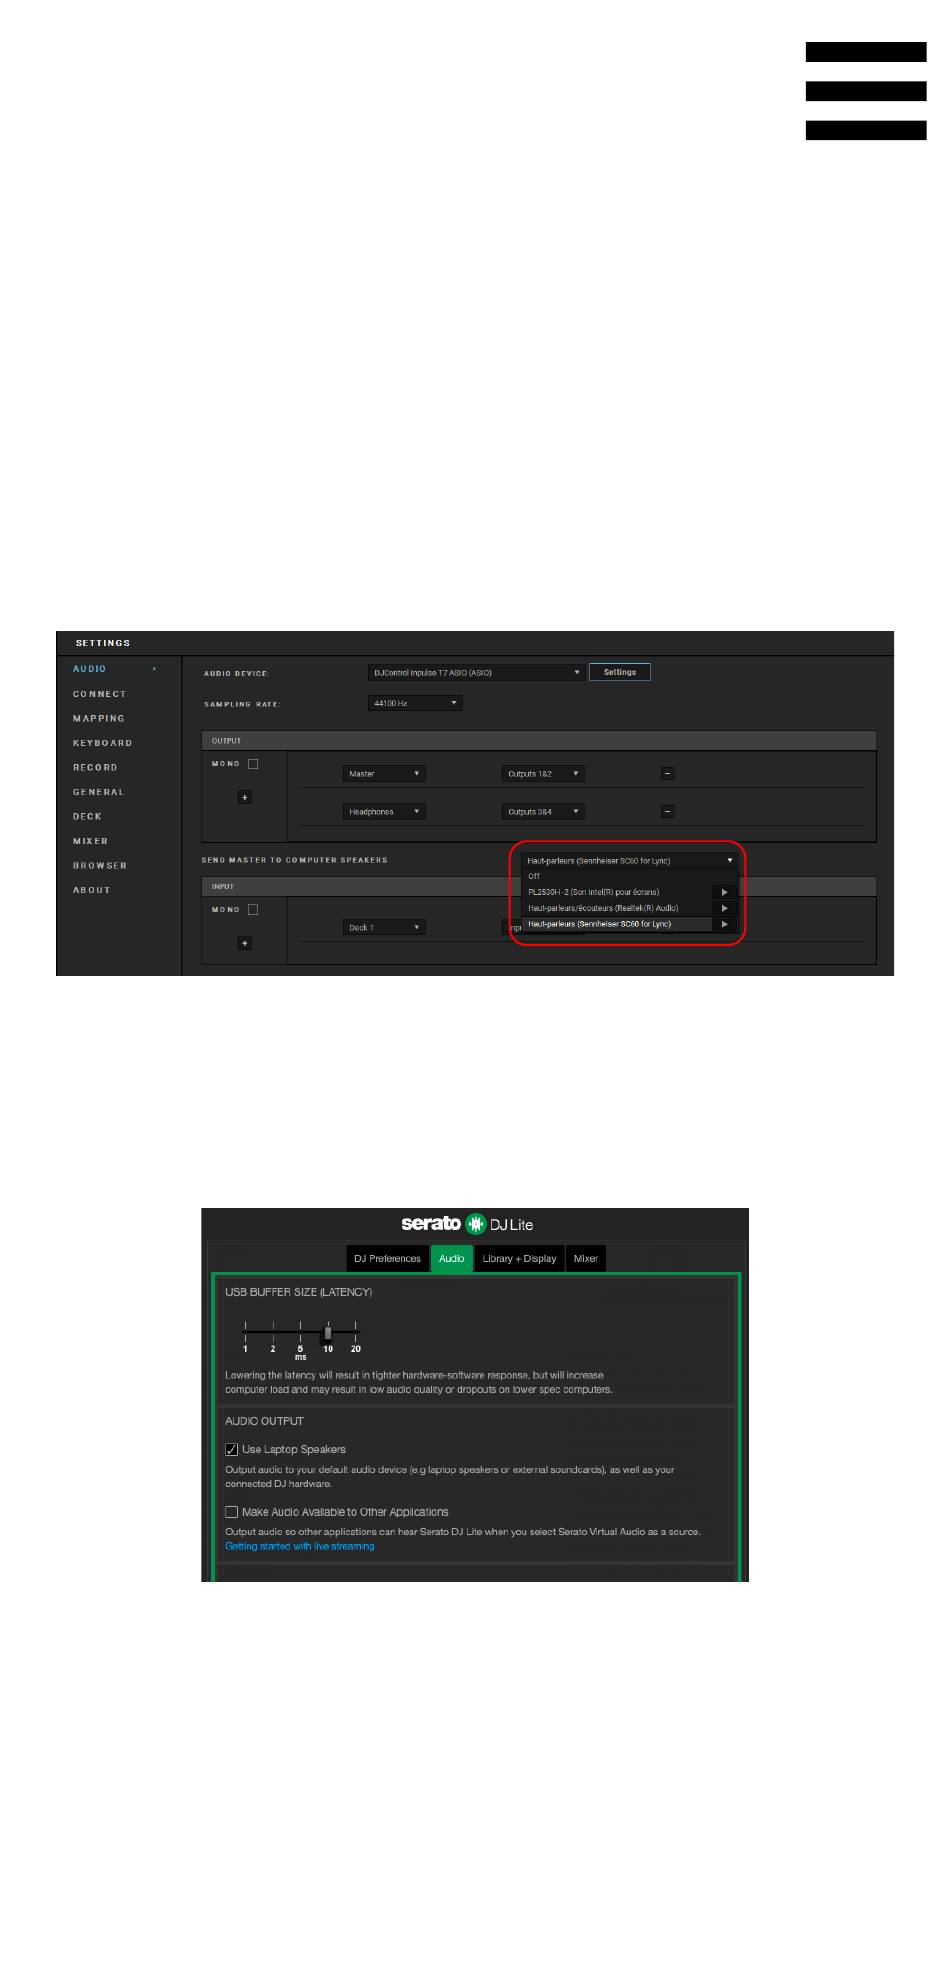Set USB buffer size to 20 ms
This screenshot has width=950, height=1983.
(x=356, y=1349)
